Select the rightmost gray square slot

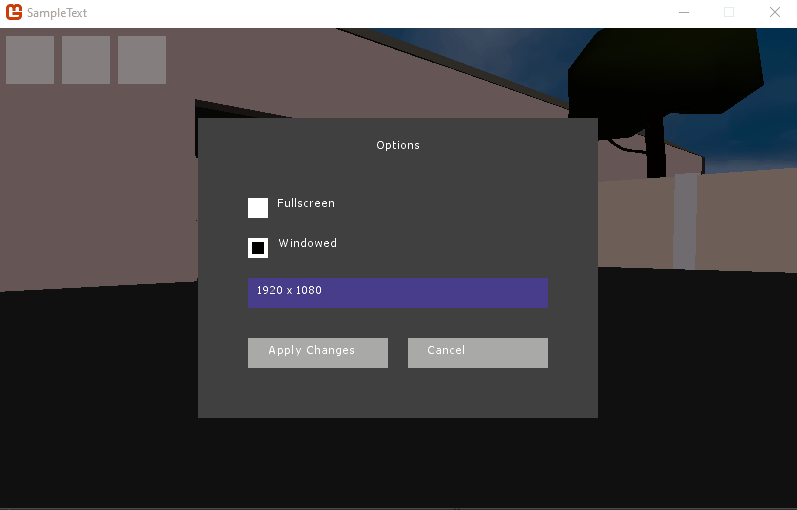142,60
